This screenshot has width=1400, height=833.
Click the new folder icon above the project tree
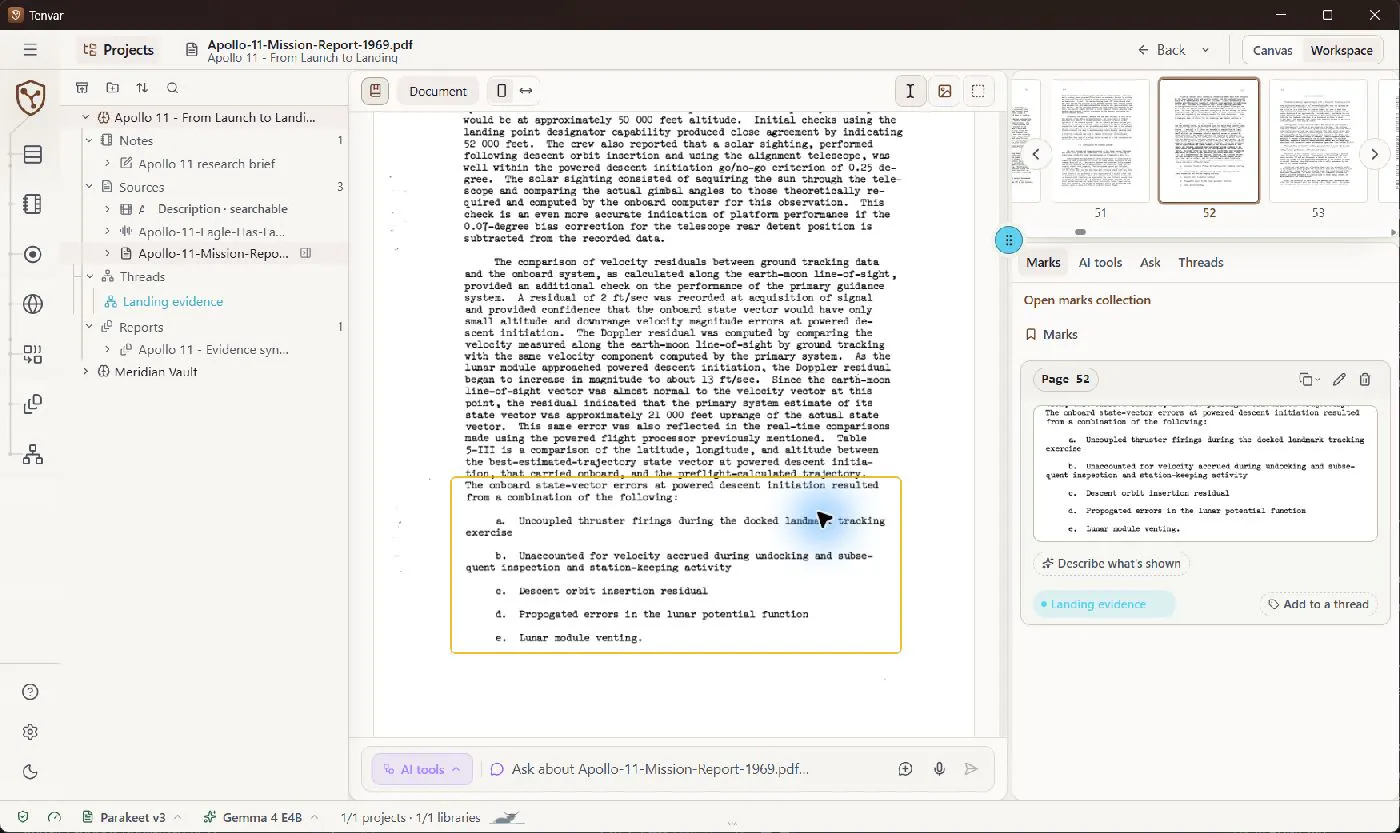(112, 88)
